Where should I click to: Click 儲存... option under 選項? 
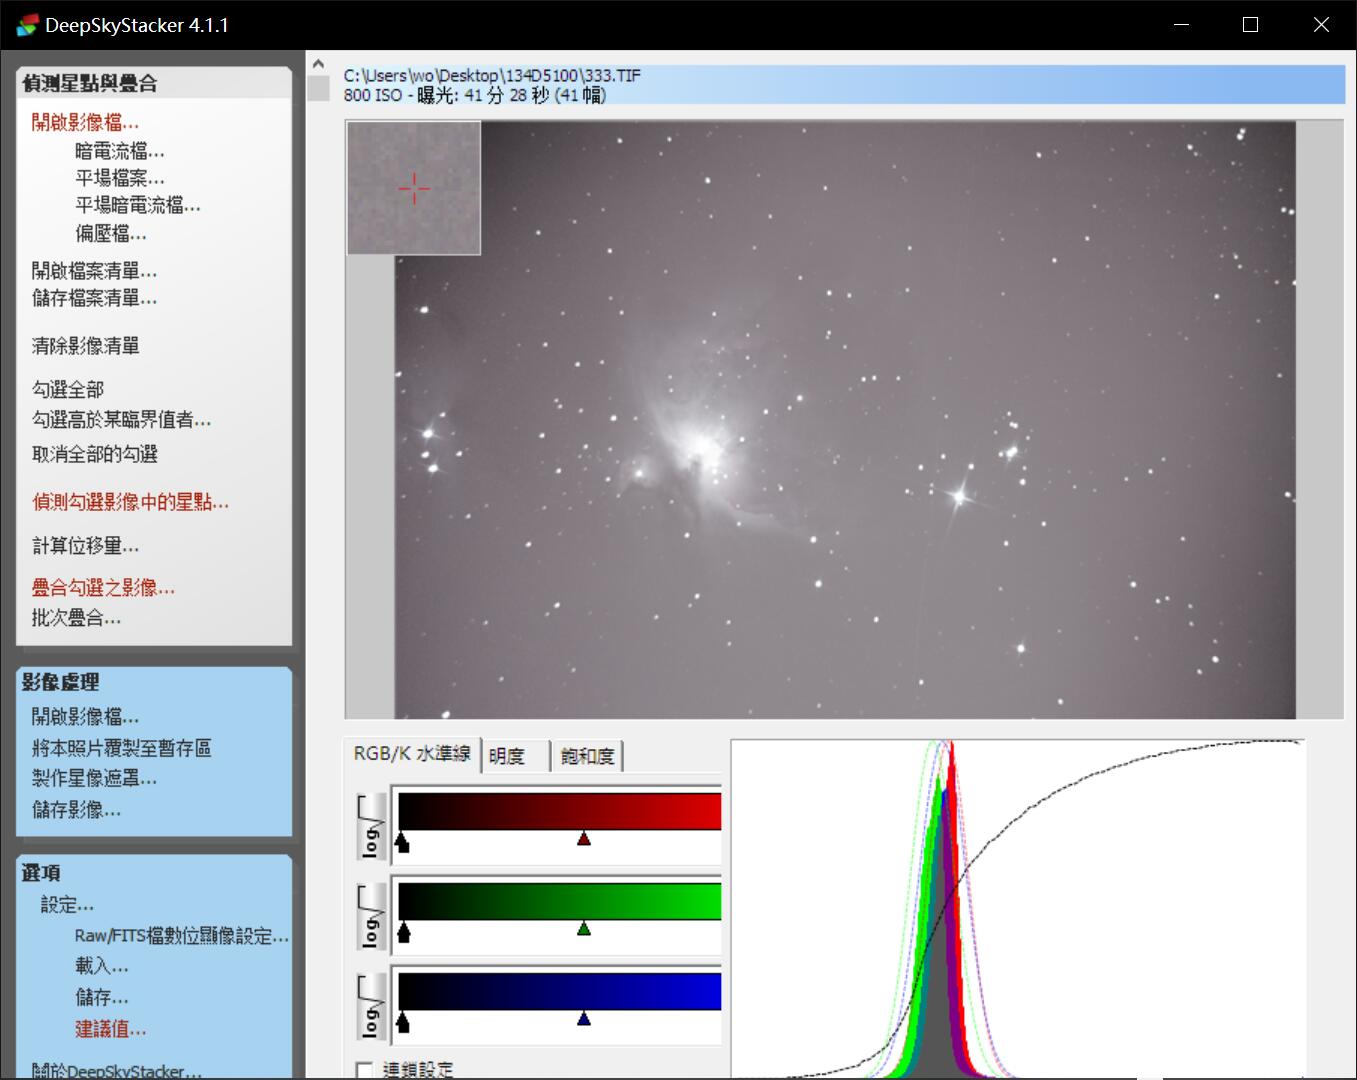pos(102,997)
